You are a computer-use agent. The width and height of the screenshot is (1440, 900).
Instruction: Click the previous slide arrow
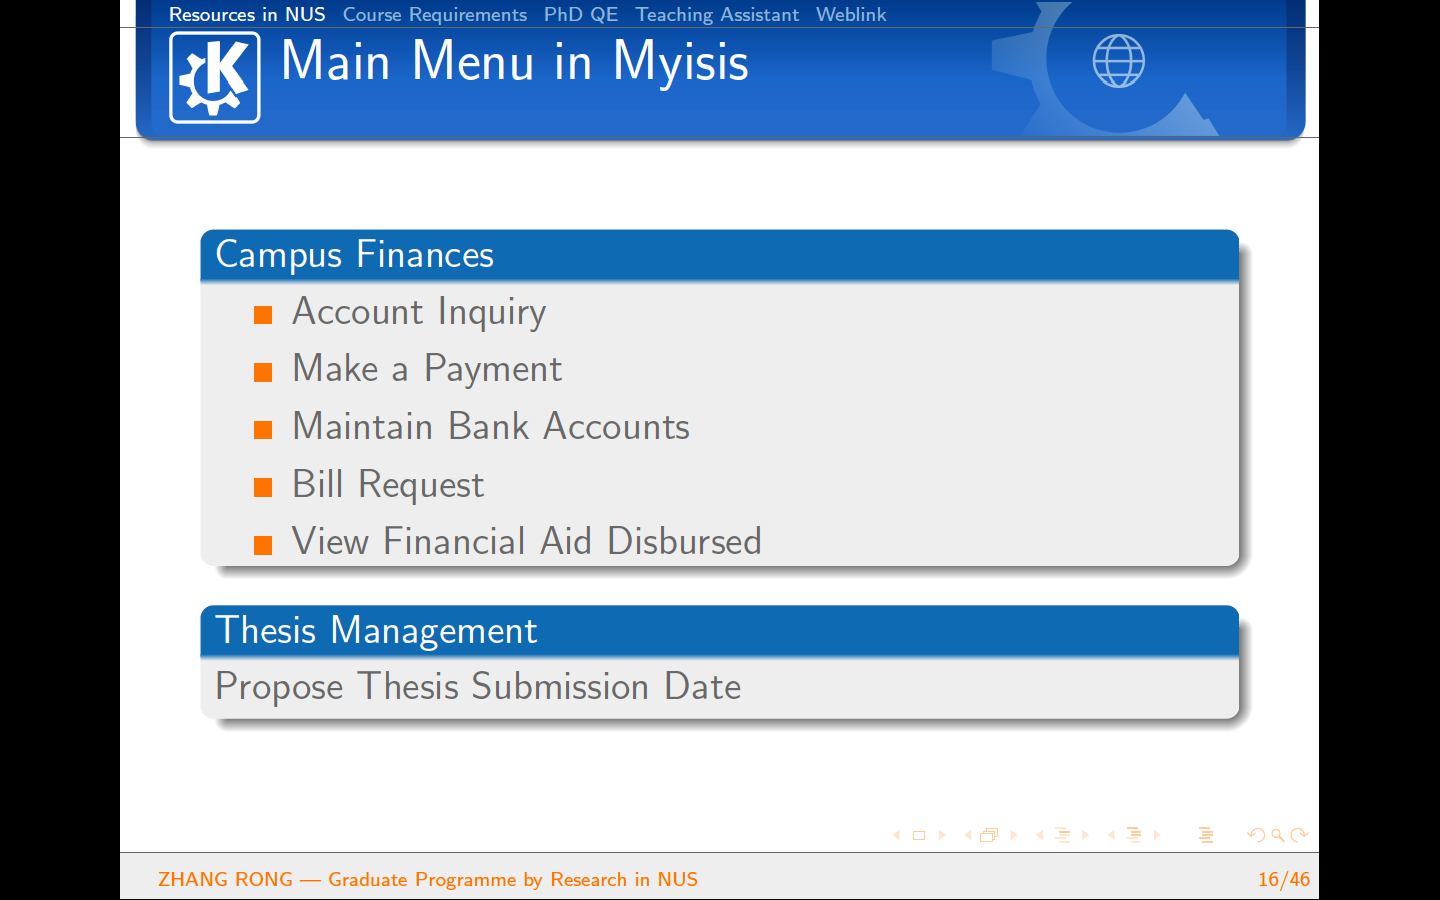(896, 835)
